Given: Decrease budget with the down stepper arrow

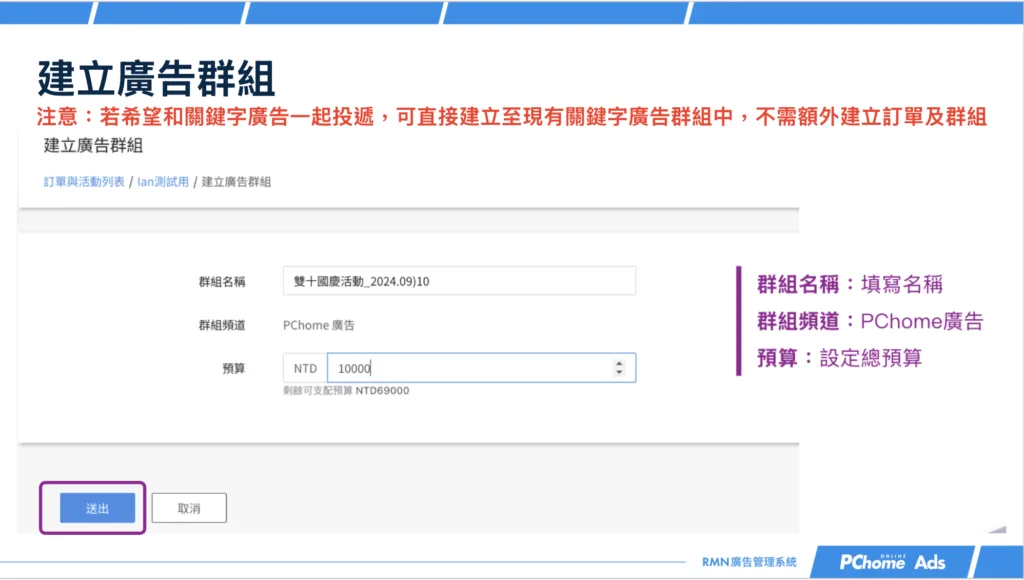Looking at the screenshot, I should 619,372.
